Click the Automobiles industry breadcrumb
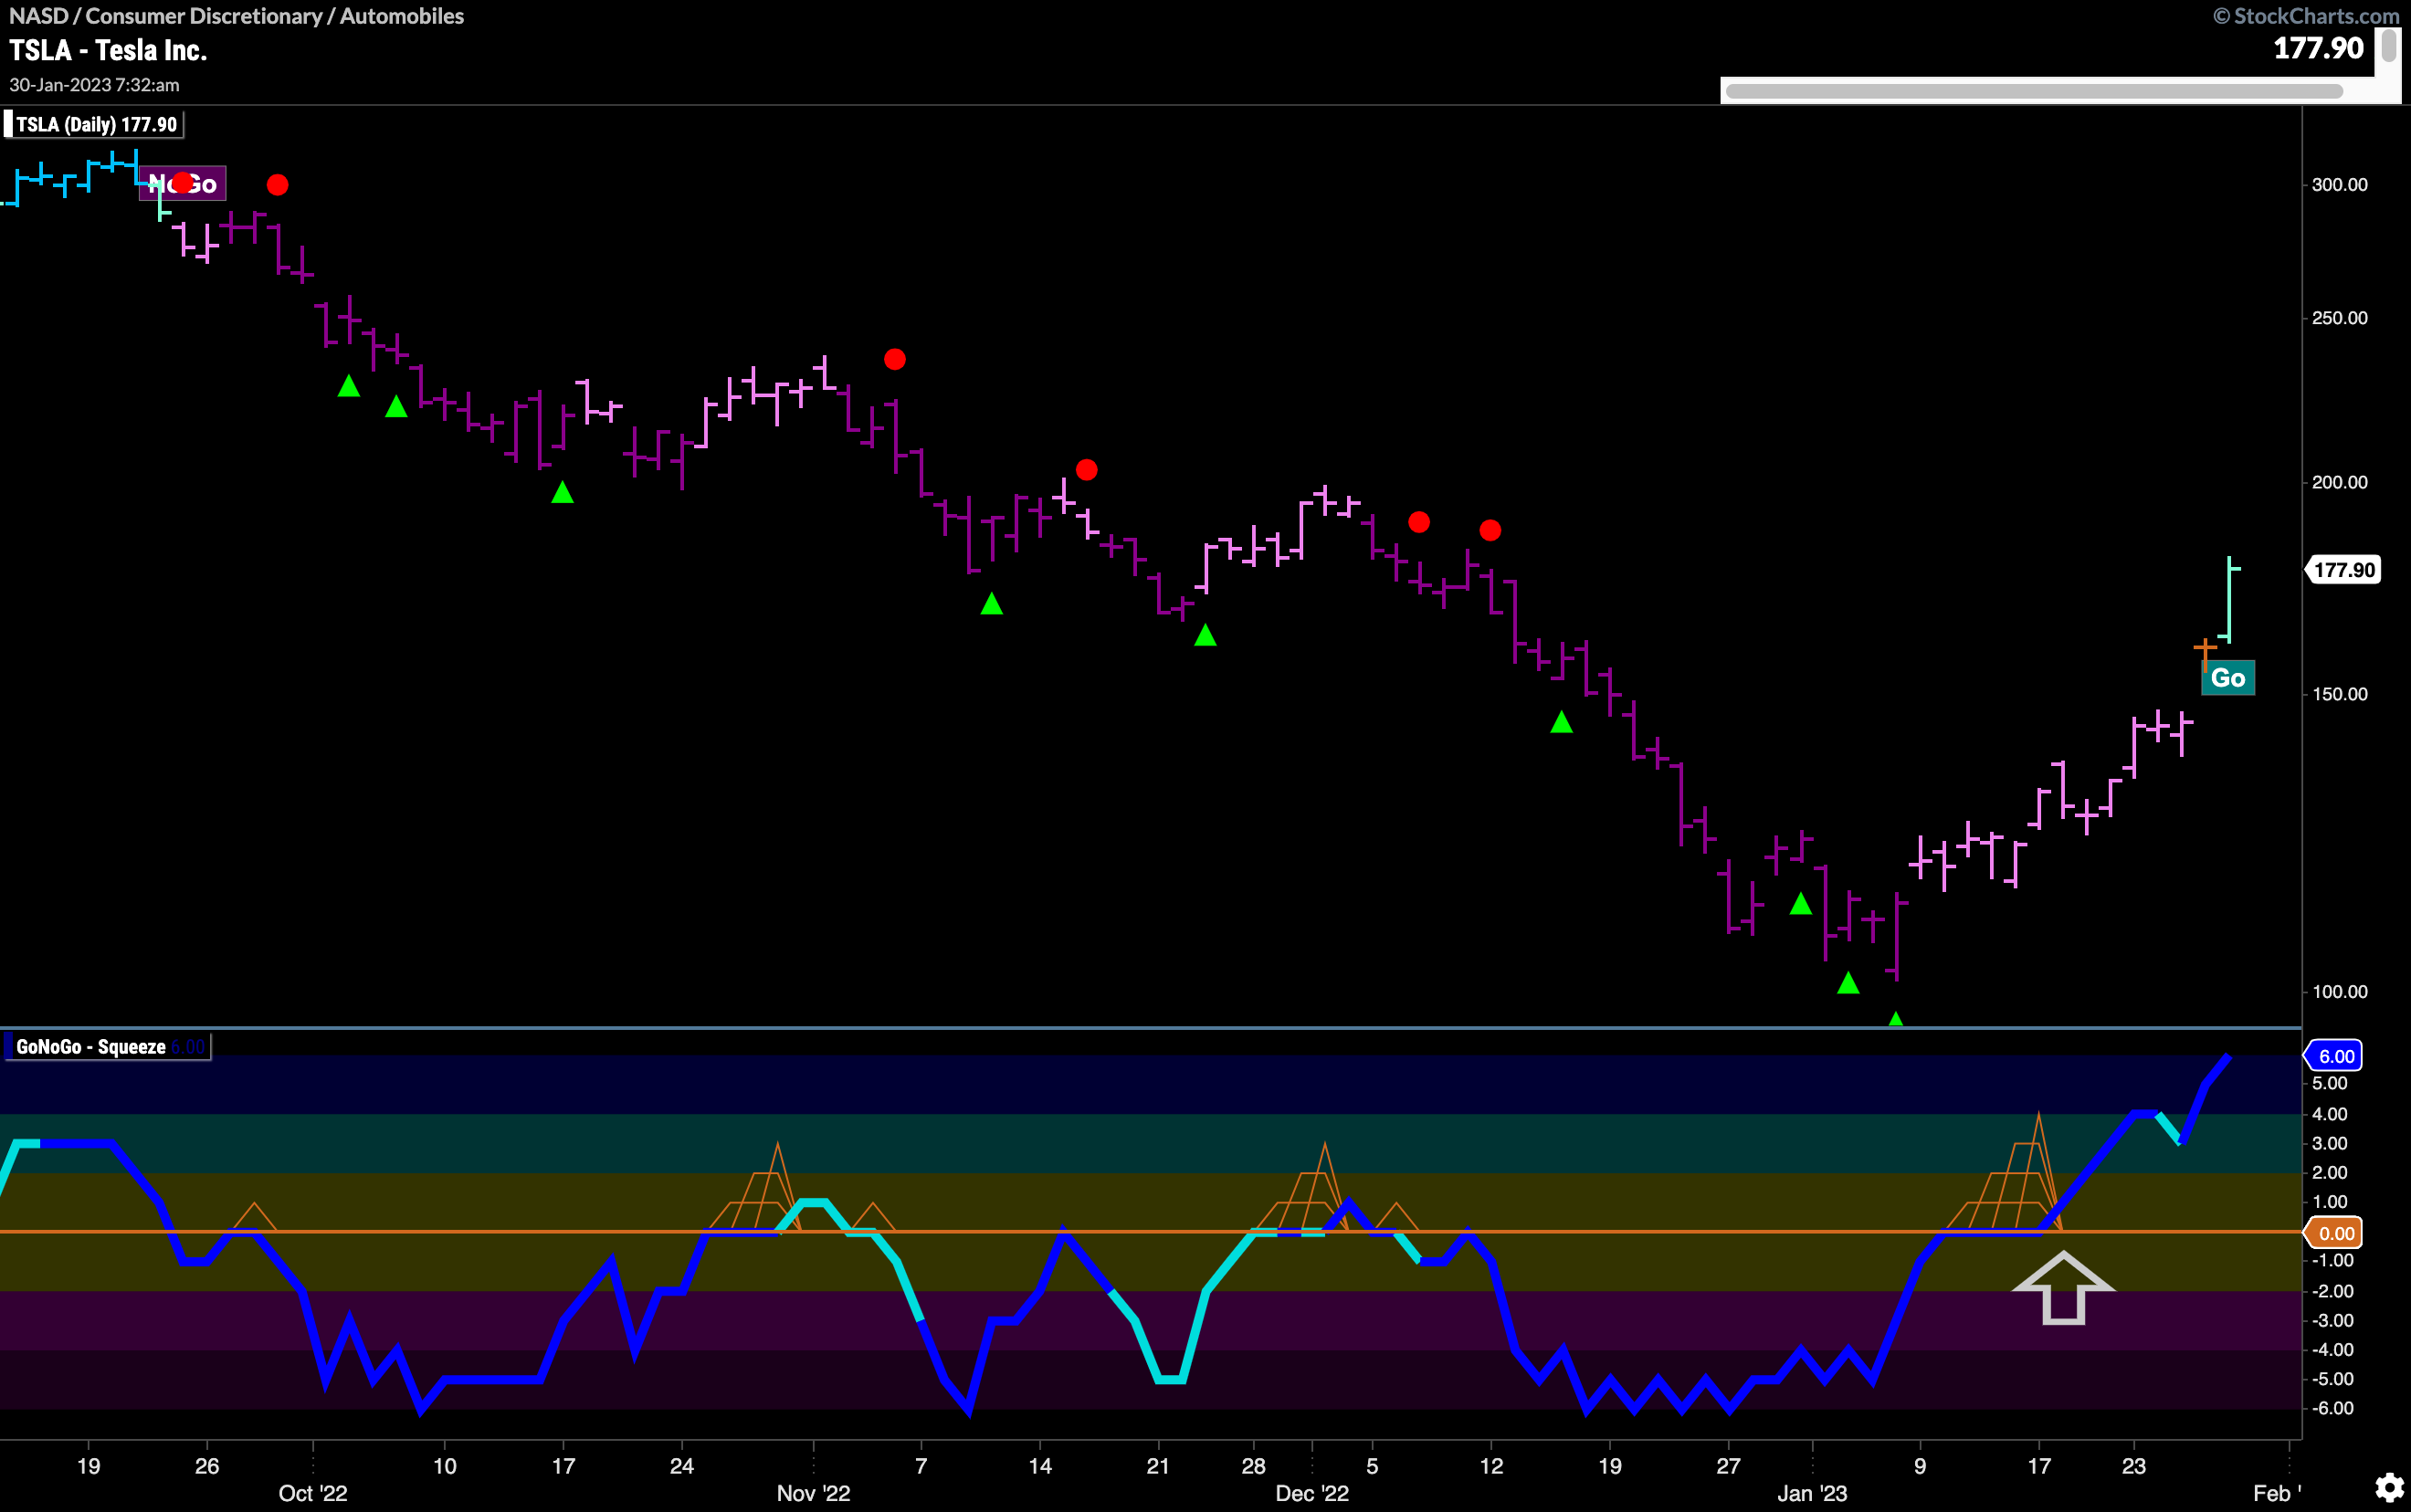Image resolution: width=2411 pixels, height=1512 pixels. [402, 16]
